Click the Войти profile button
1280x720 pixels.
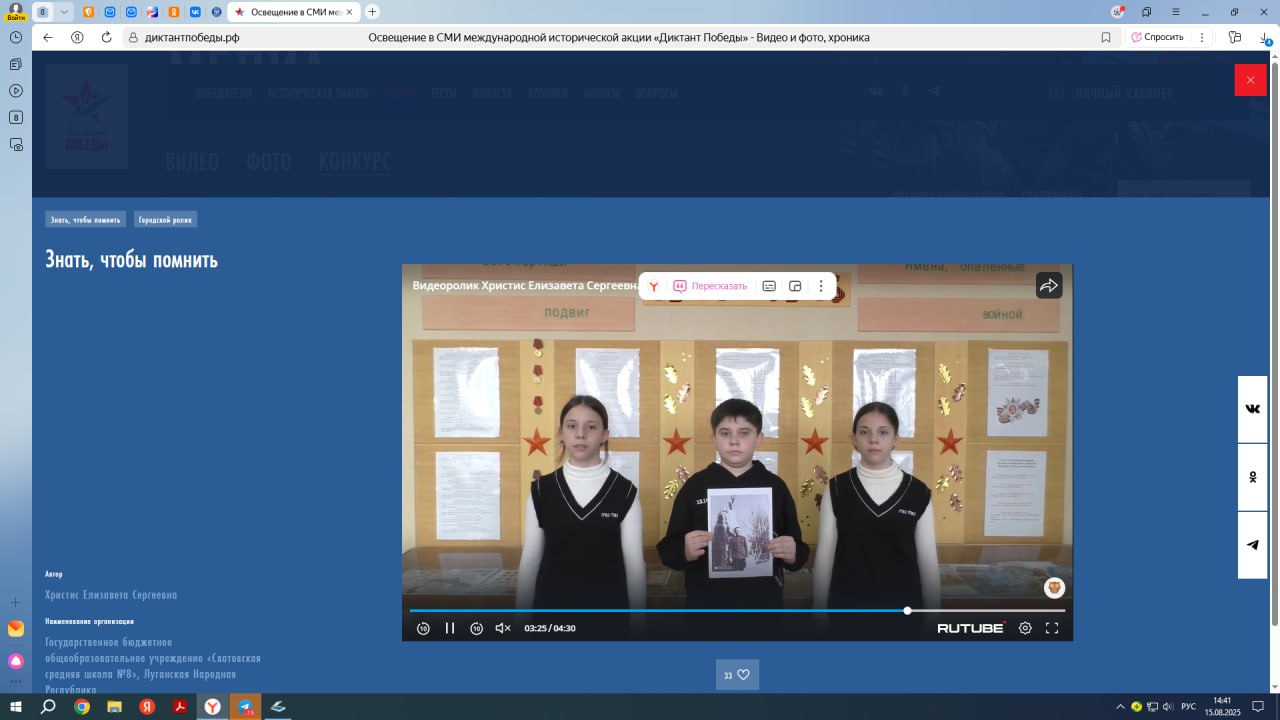pos(16,11)
